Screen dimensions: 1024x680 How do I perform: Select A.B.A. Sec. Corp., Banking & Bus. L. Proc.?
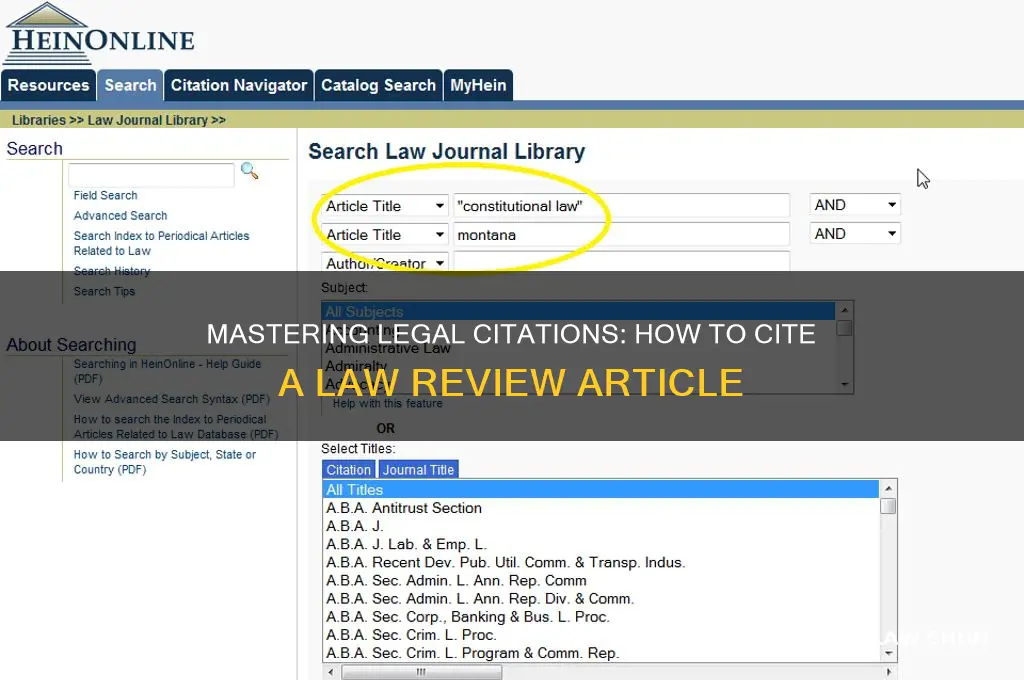pyautogui.click(x=601, y=617)
